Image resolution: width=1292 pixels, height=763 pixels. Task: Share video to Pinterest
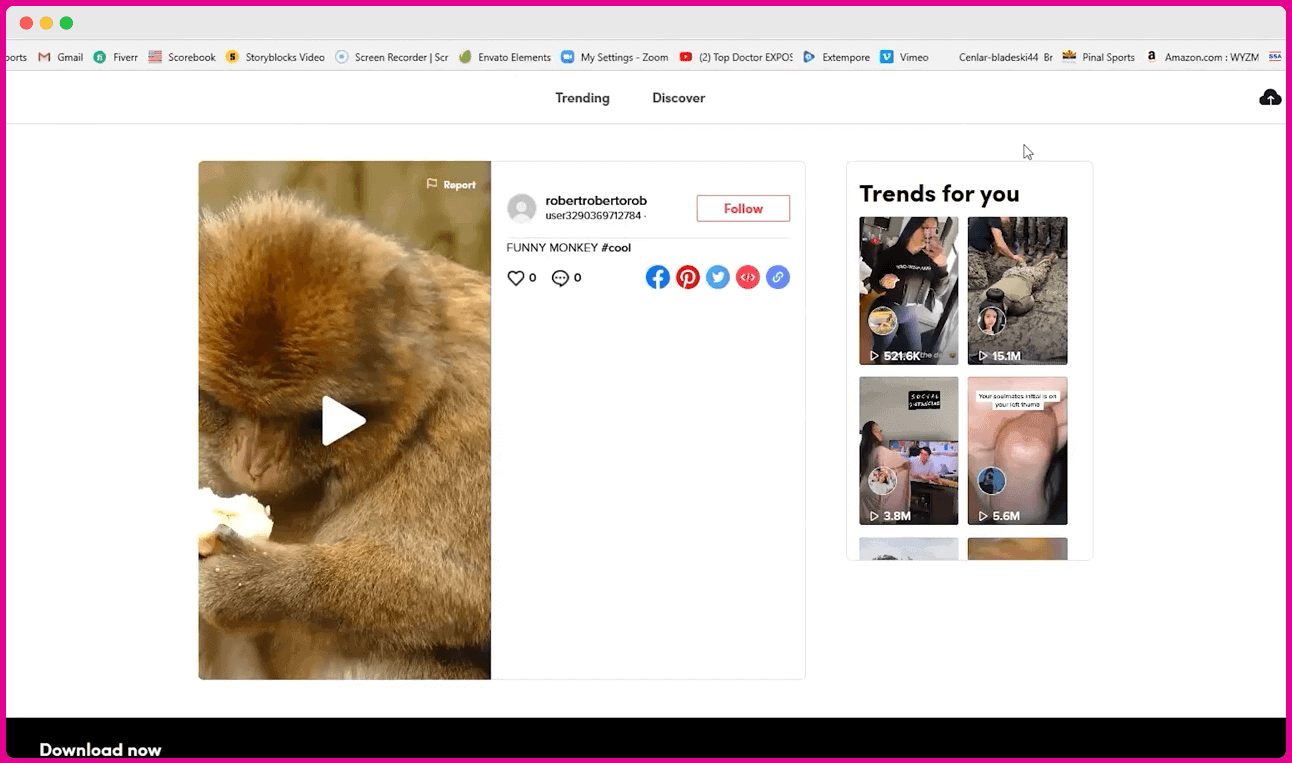[x=687, y=277]
